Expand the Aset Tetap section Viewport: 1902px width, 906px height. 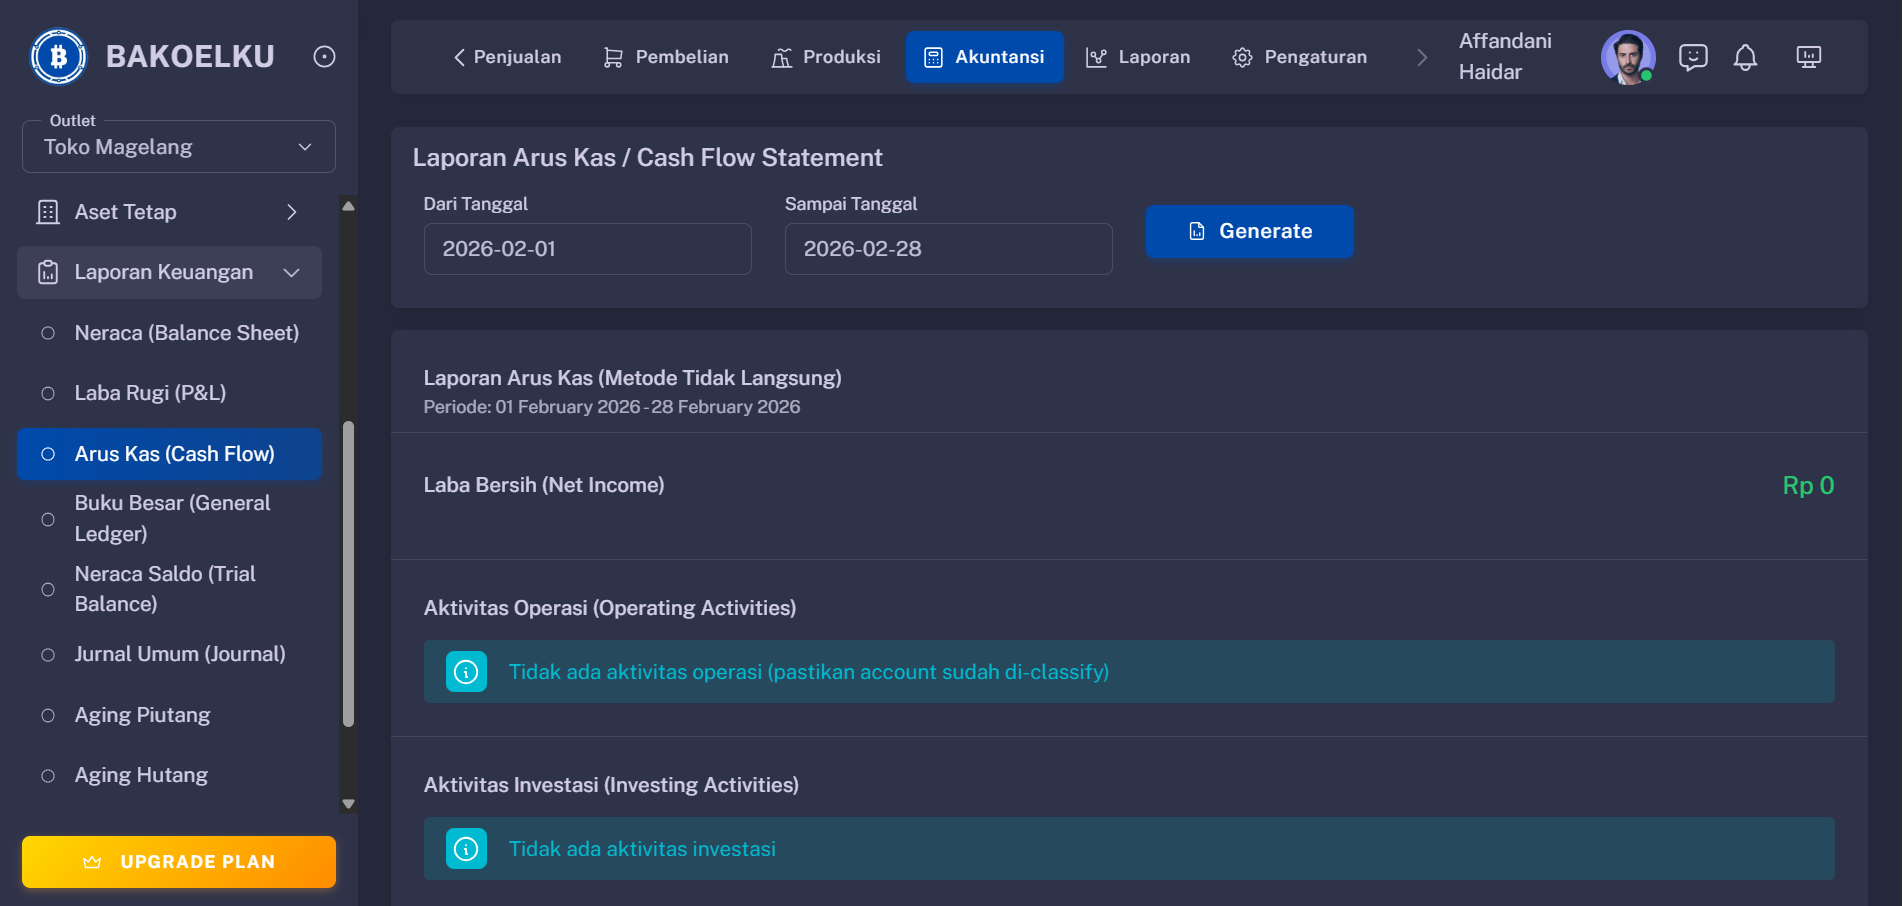[x=168, y=212]
